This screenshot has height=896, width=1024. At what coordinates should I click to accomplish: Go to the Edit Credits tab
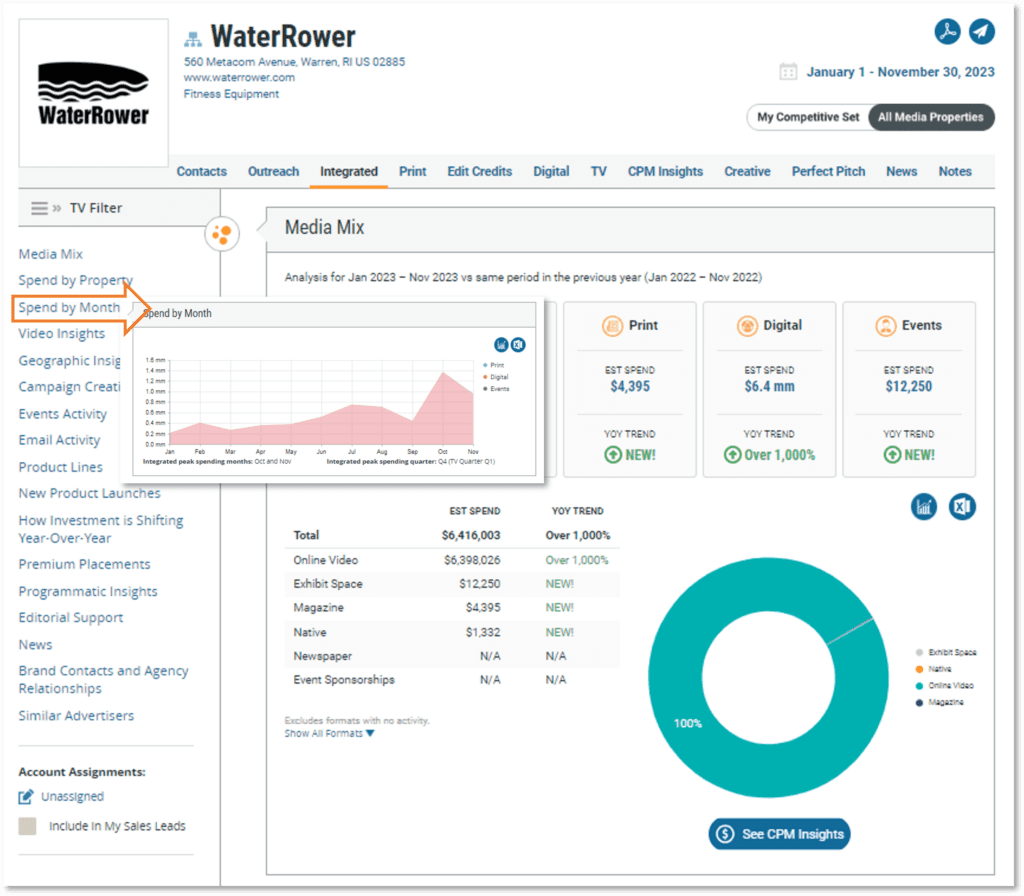479,172
